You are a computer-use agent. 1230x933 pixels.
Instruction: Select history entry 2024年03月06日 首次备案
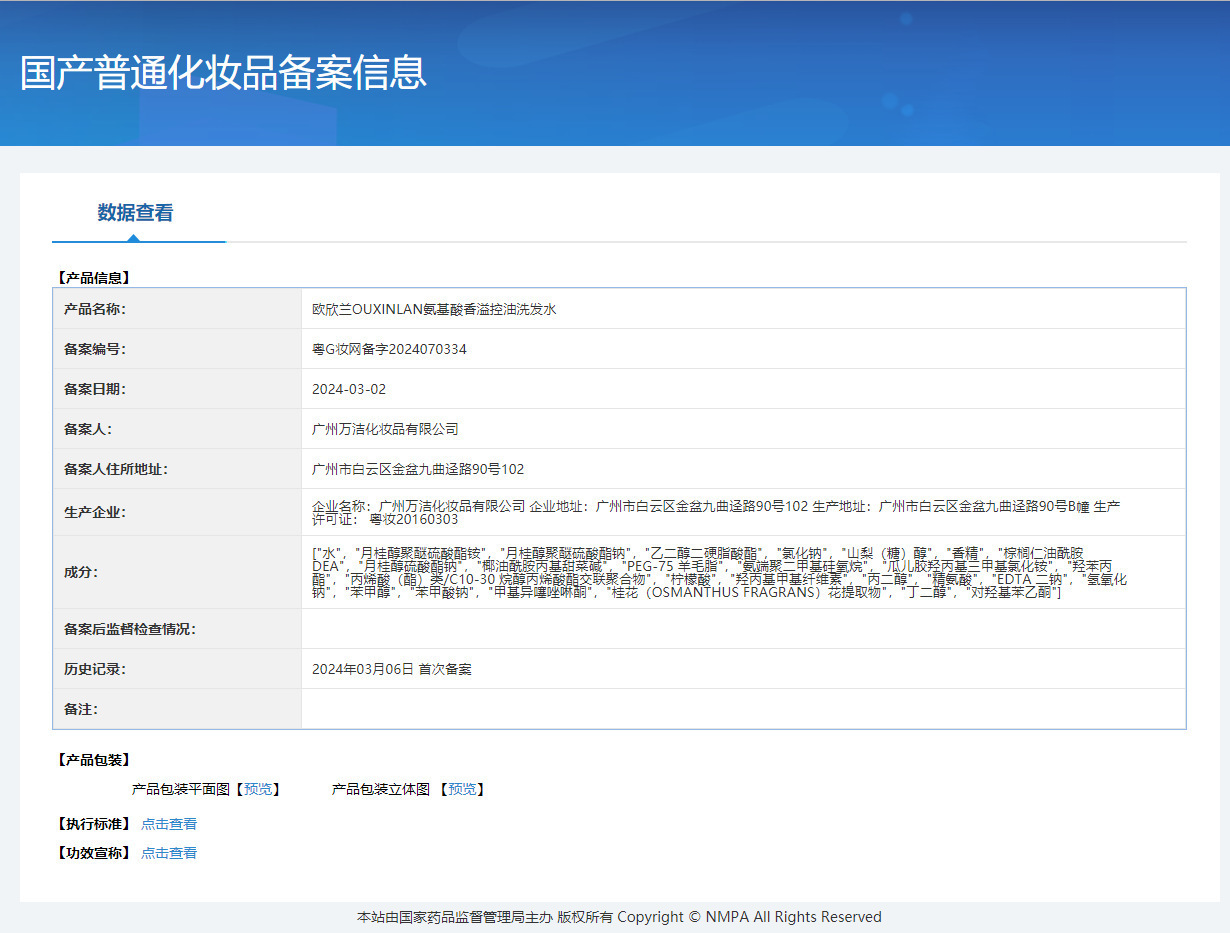point(392,669)
